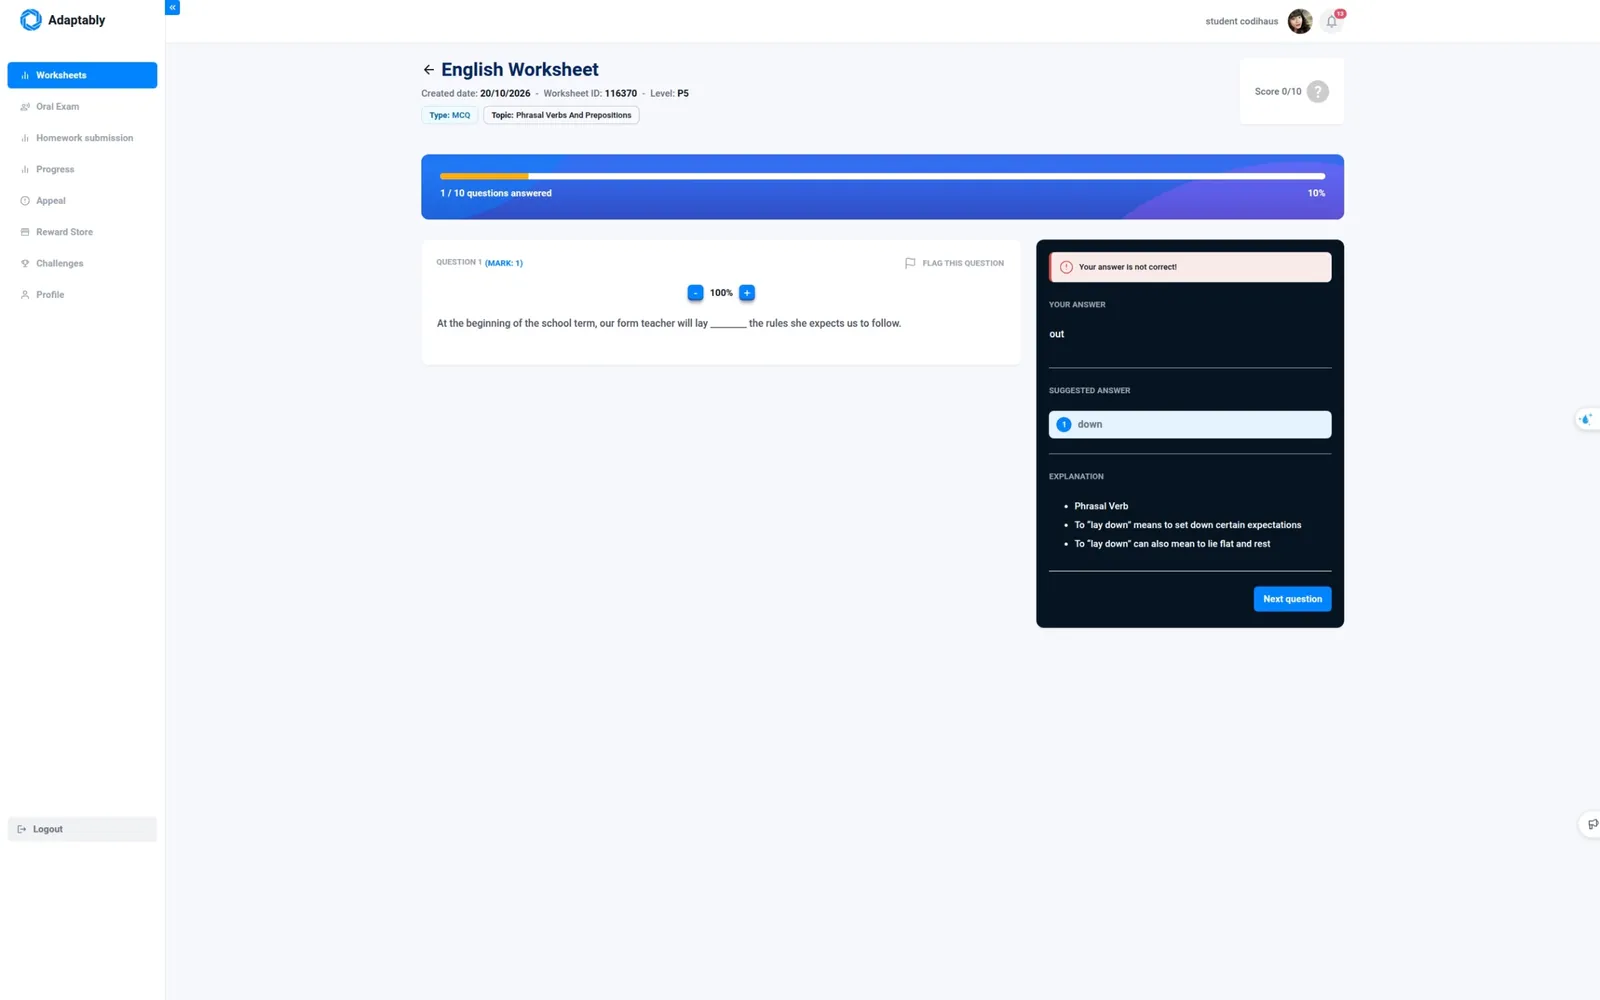This screenshot has width=1600, height=1000.
Task: Open the Challenges page
Action: click(82, 263)
